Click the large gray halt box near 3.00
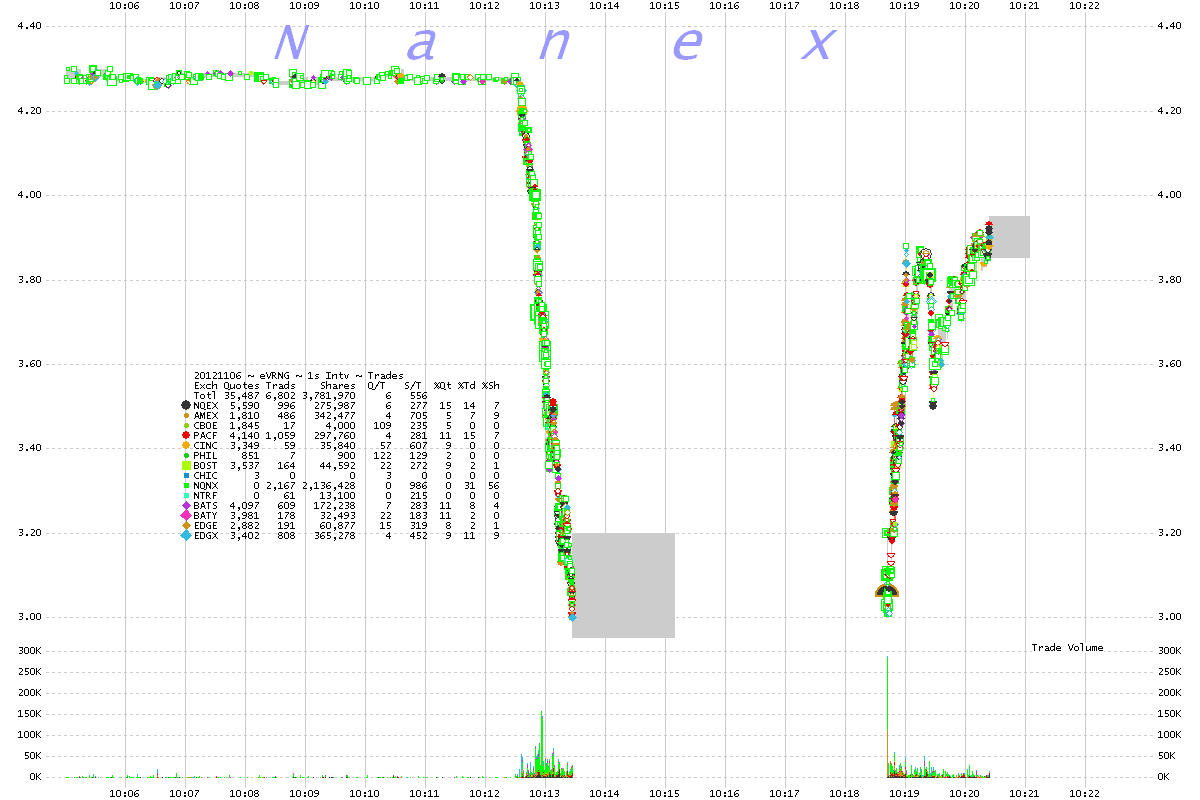 [624, 585]
